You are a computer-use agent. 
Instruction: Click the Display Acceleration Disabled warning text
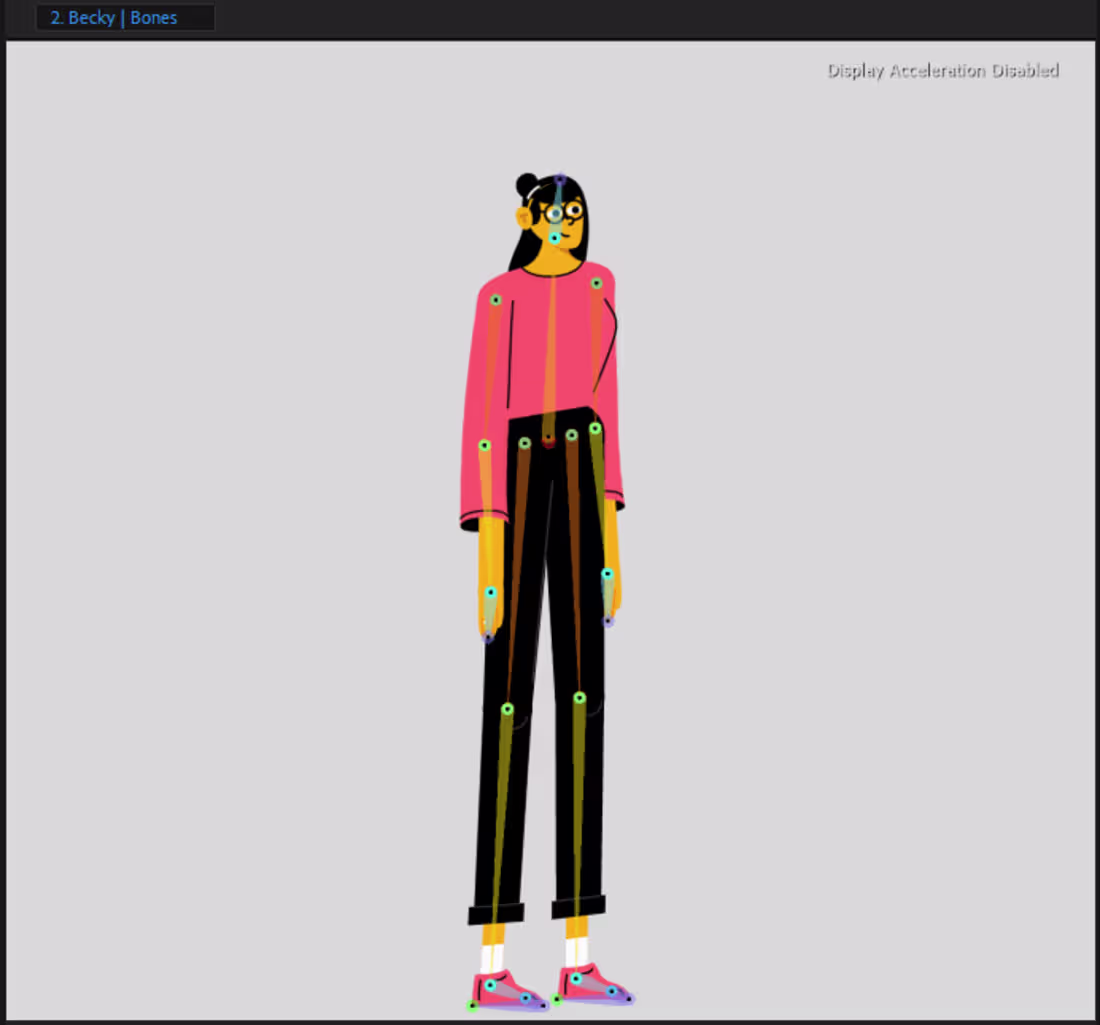[942, 70]
